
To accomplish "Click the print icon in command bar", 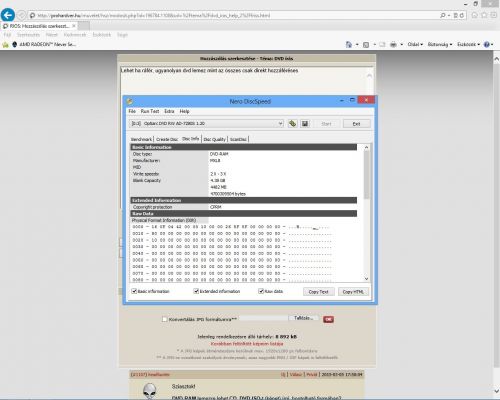I will [393, 44].
